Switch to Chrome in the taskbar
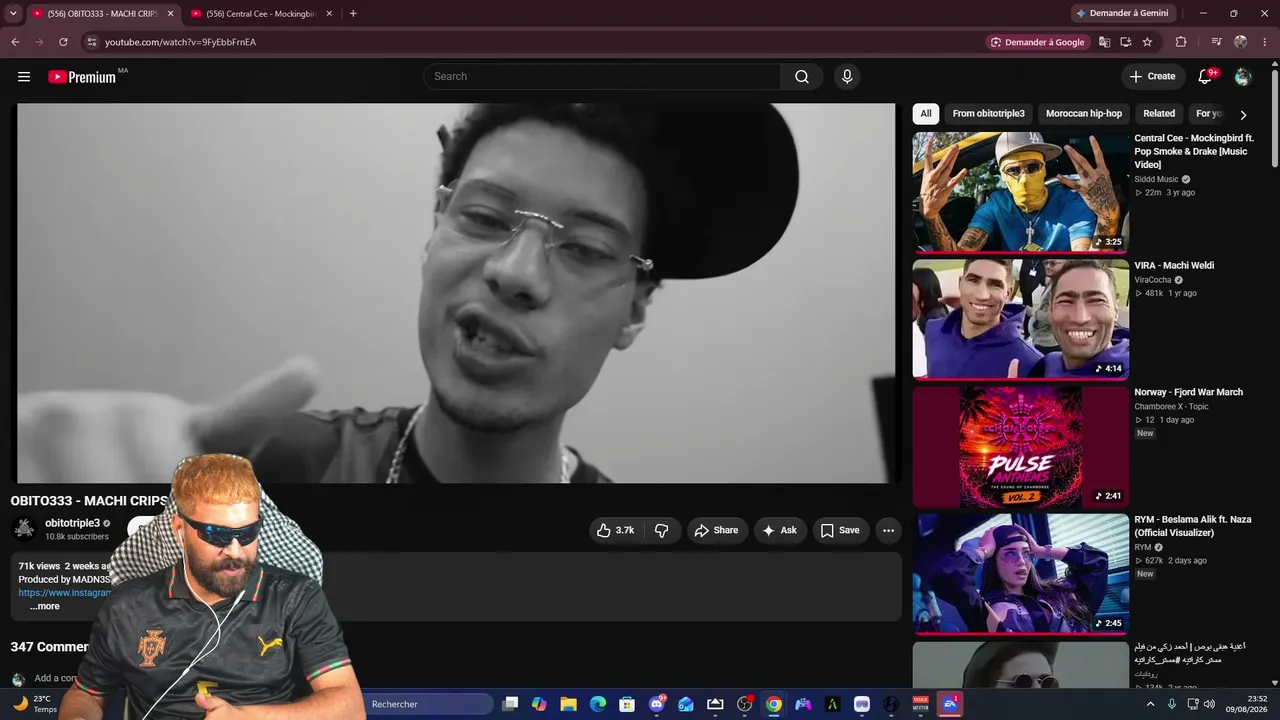Screen dimensions: 1280x720 coord(774,704)
